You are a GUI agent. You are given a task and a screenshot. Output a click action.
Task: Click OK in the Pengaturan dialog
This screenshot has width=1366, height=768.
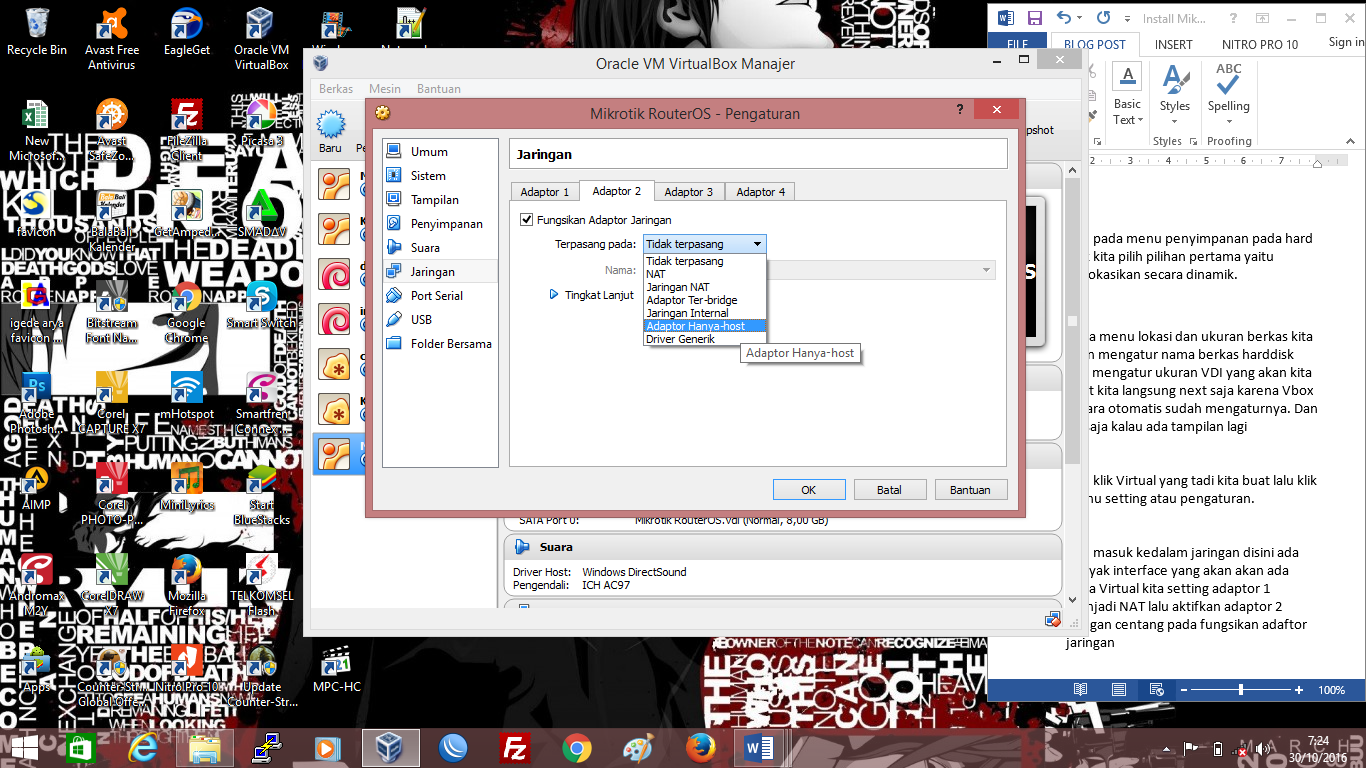pos(809,490)
